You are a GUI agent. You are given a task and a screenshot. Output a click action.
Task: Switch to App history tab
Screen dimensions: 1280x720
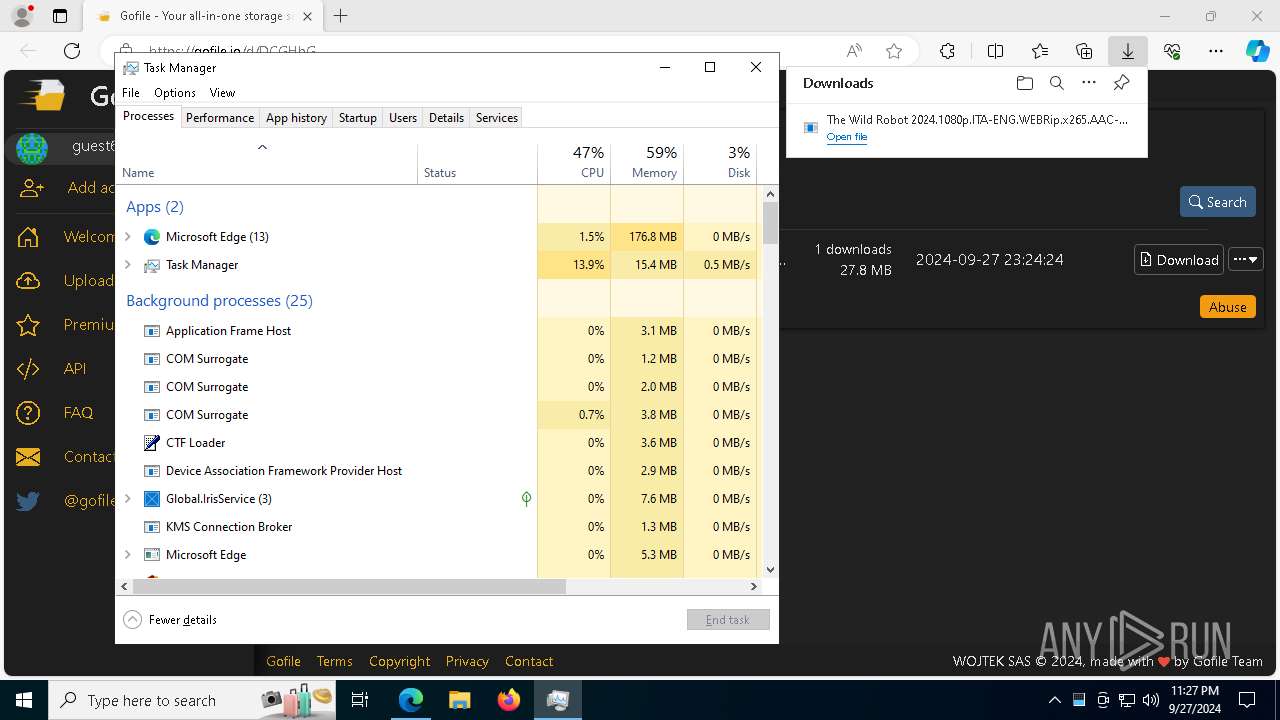pyautogui.click(x=296, y=118)
